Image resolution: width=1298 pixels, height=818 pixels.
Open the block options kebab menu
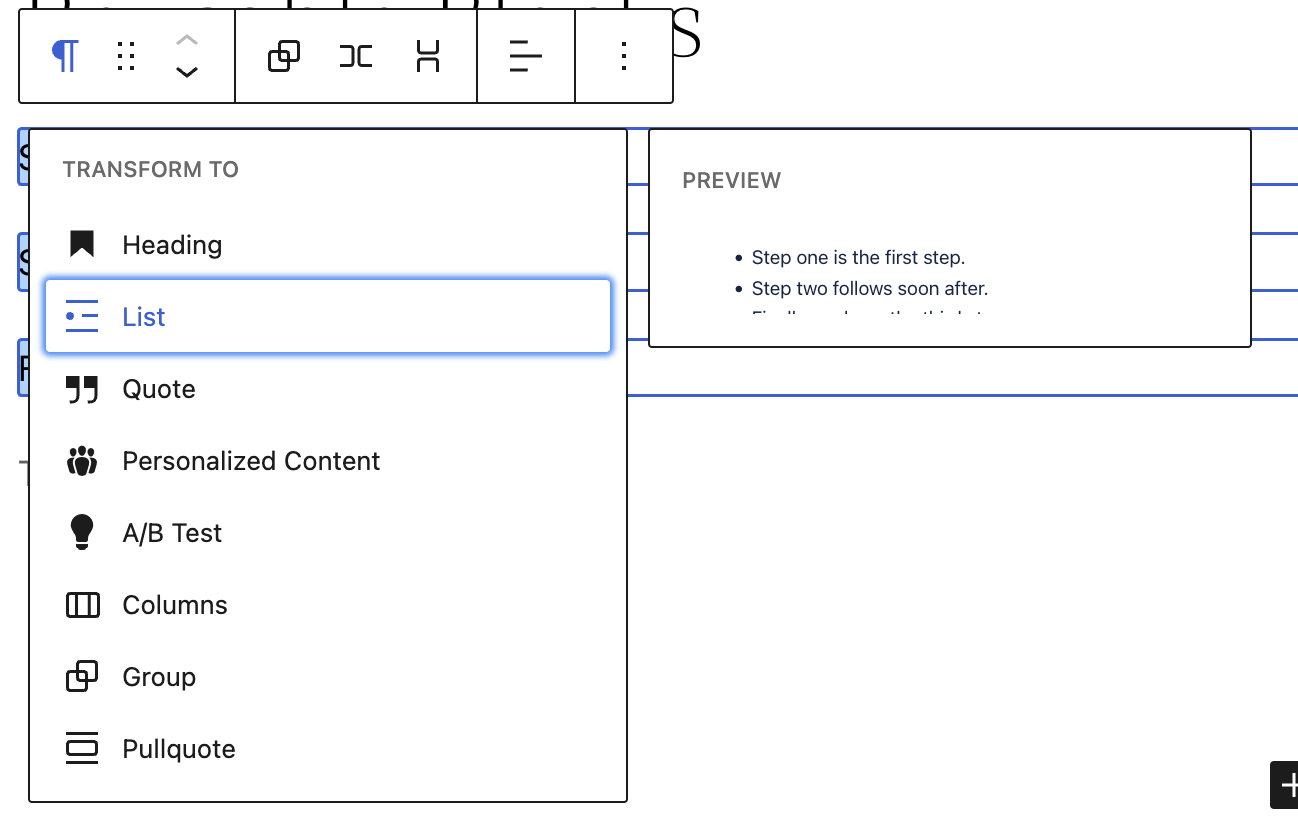pos(623,56)
